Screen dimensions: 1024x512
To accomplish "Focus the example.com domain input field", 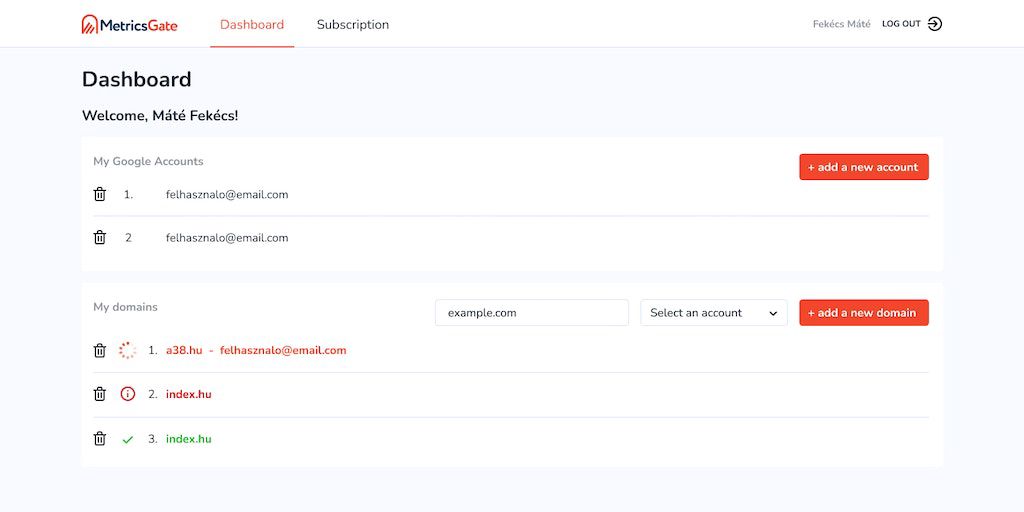I will point(531,313).
